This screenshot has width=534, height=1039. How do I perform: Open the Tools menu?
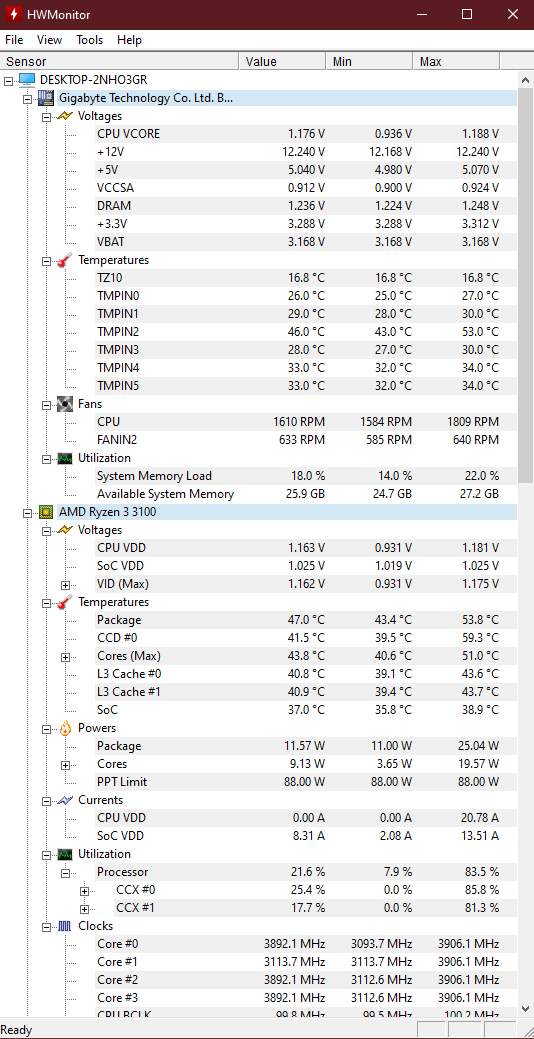click(89, 40)
